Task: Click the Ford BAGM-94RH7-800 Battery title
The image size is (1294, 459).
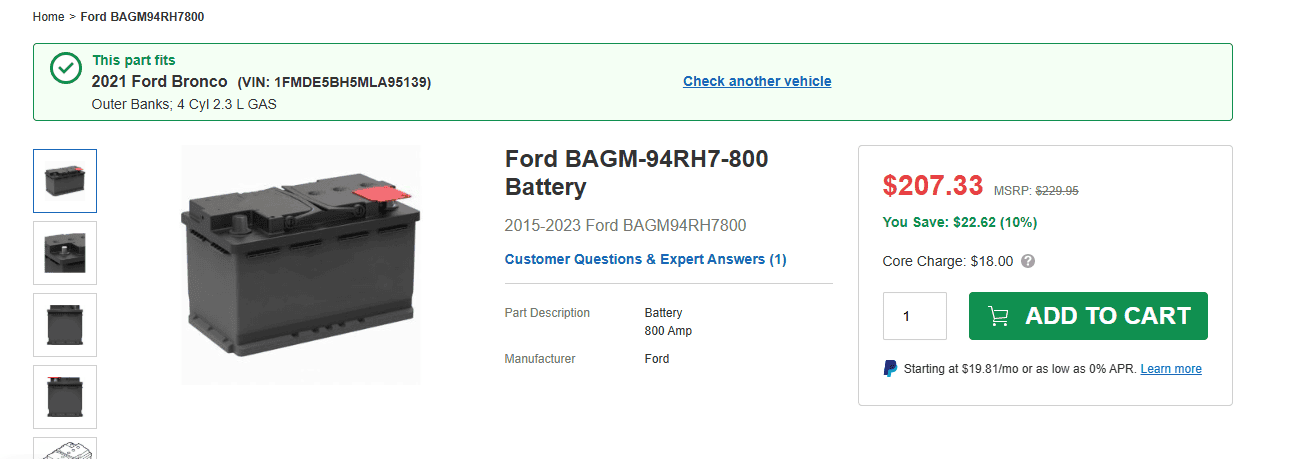Action: pyautogui.click(x=636, y=173)
